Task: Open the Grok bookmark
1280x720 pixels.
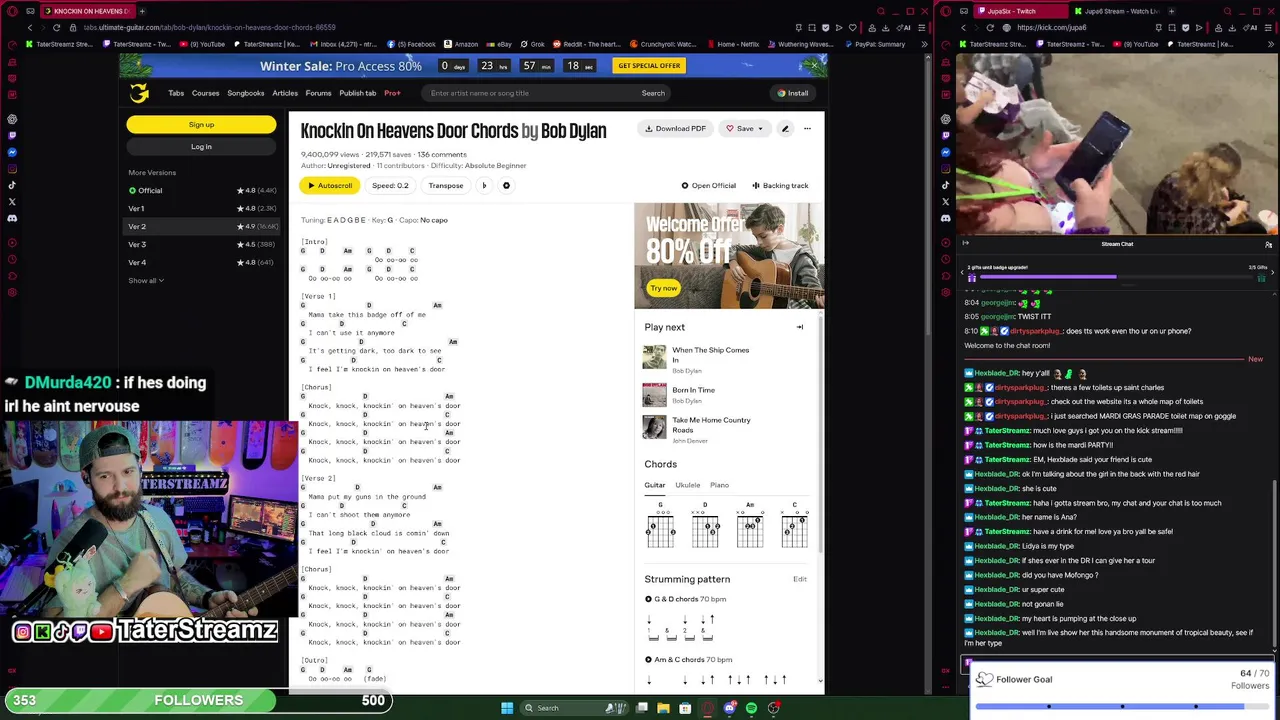Action: [532, 44]
